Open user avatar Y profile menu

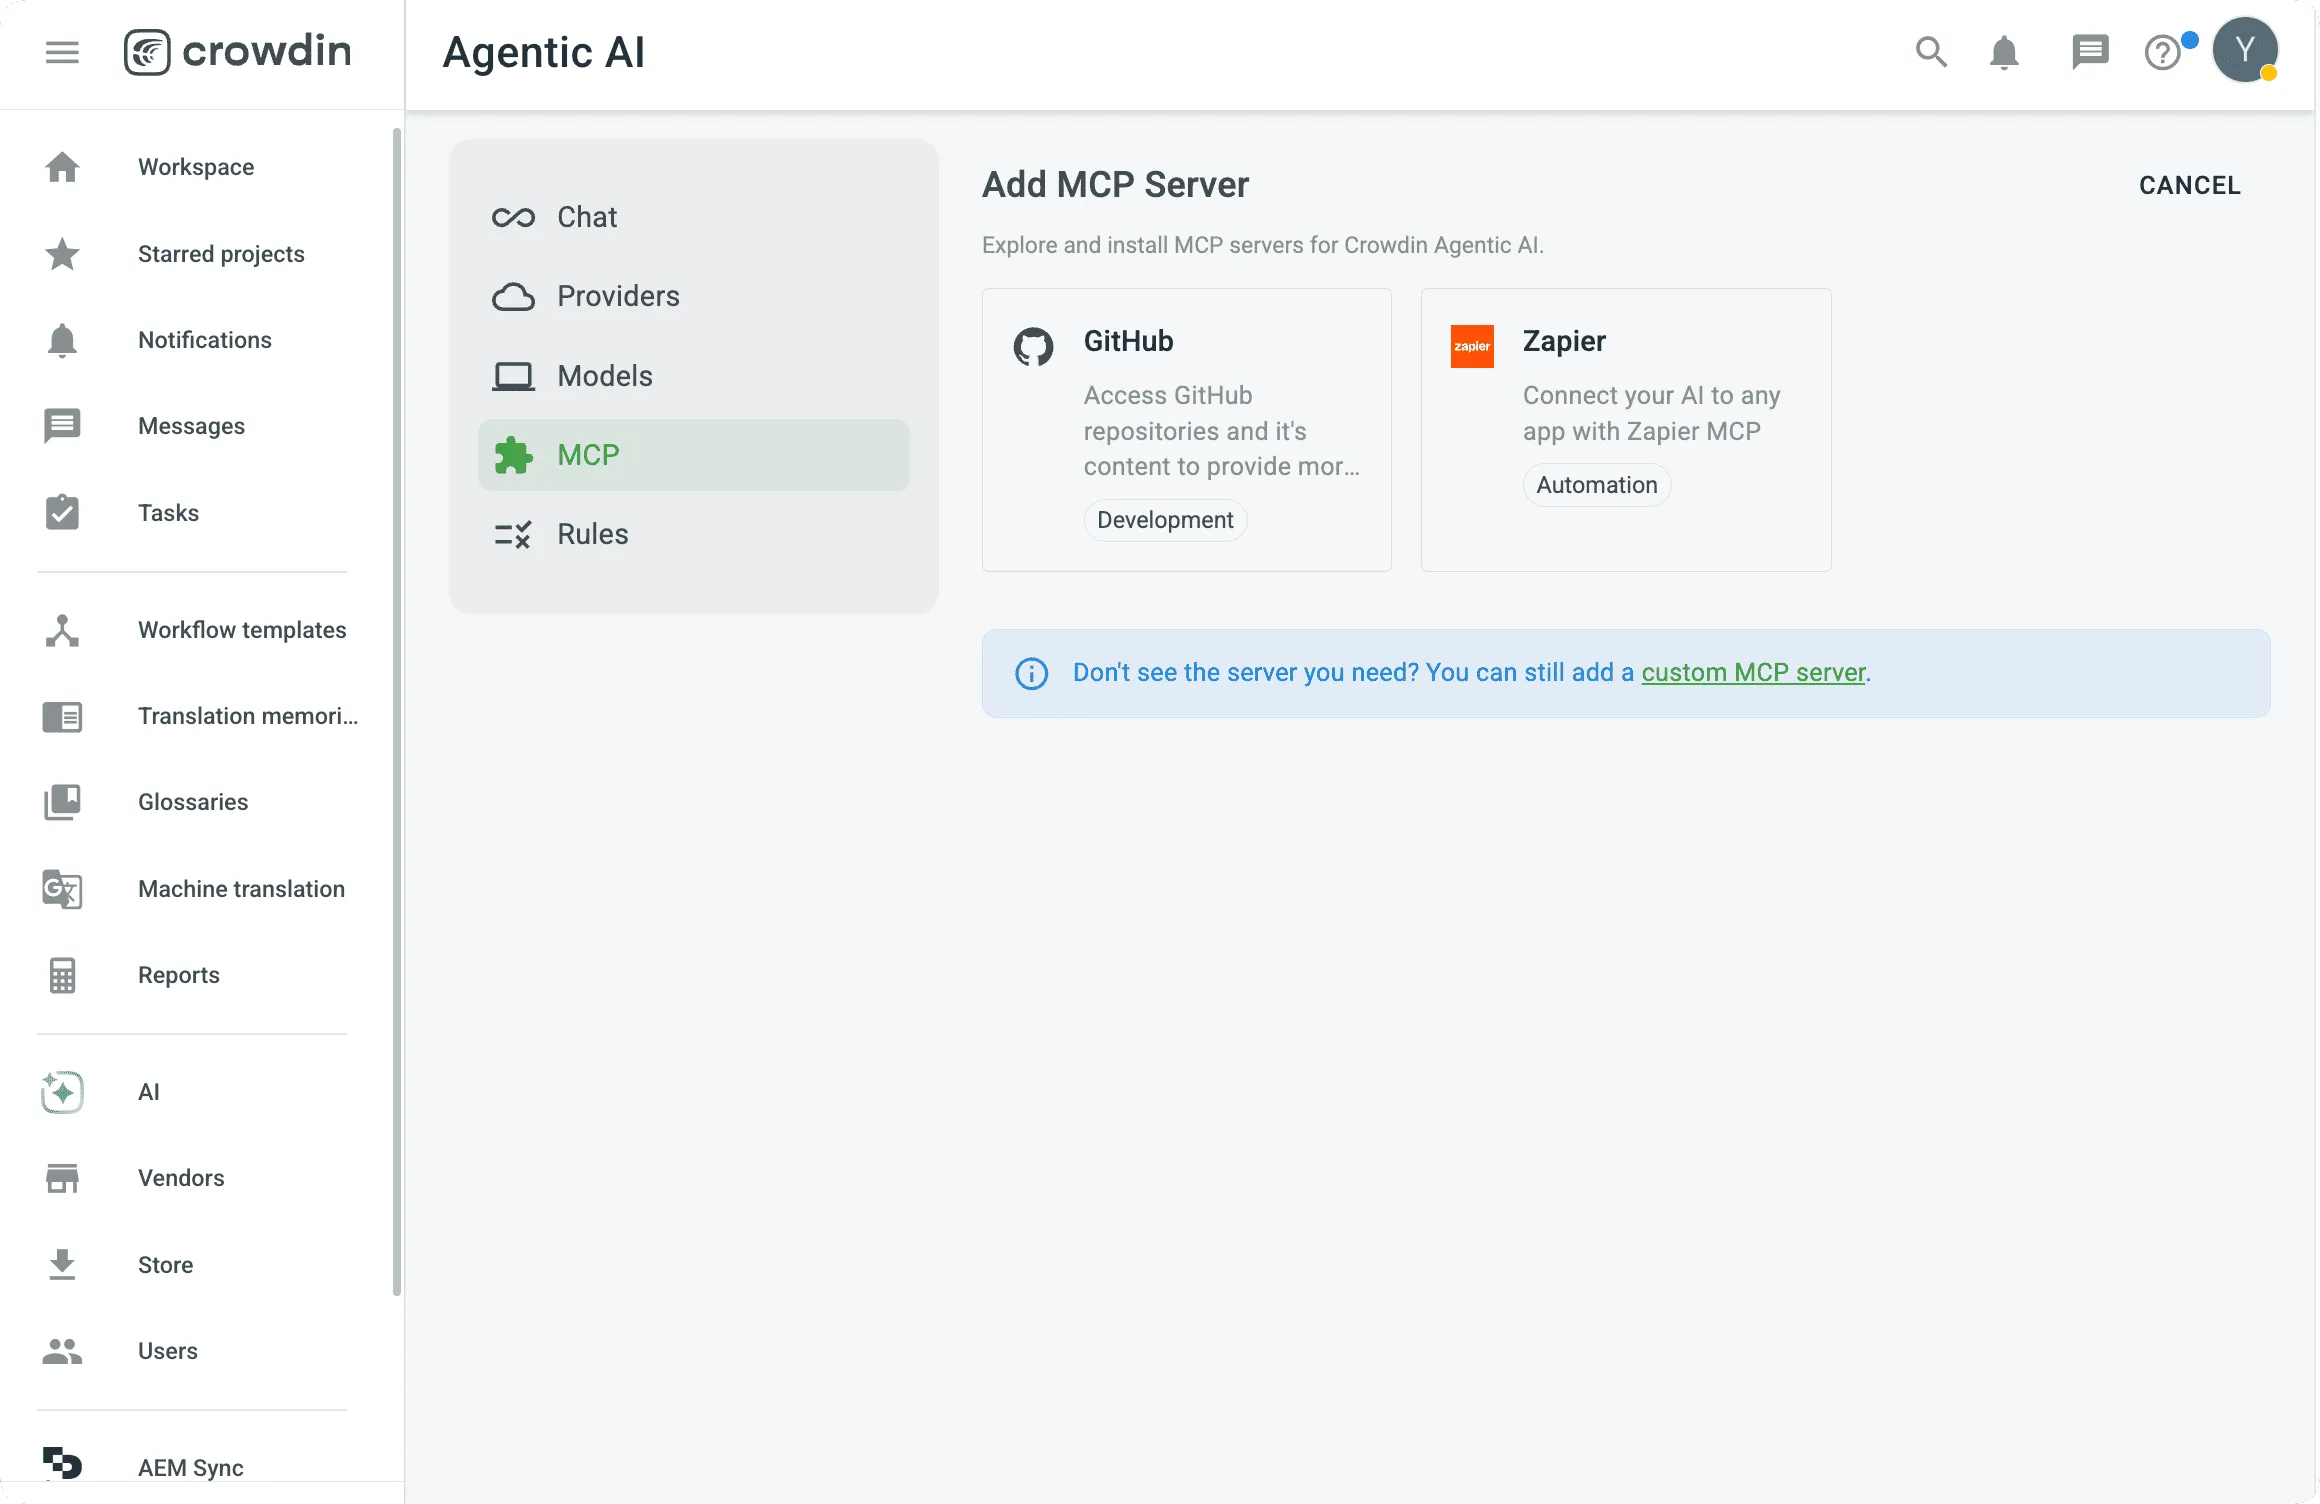tap(2245, 50)
